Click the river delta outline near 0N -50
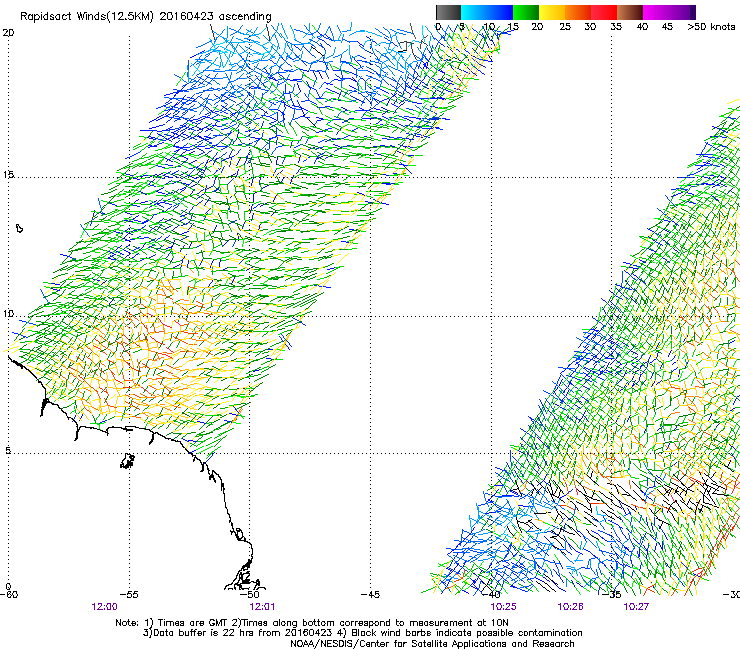 click(x=244, y=574)
